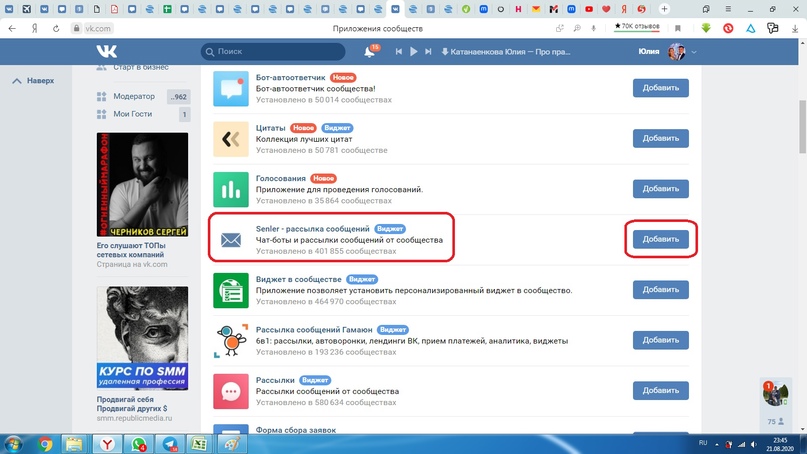The height and width of the screenshot is (454, 807).
Task: Open the Черников Сергей ad image
Action: tap(143, 185)
